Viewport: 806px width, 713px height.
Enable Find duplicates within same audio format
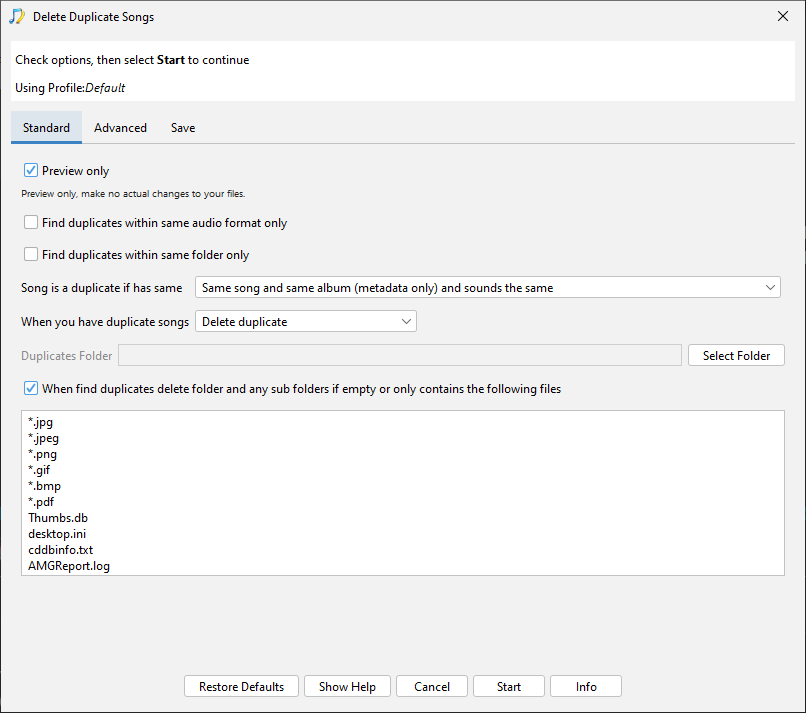31,222
